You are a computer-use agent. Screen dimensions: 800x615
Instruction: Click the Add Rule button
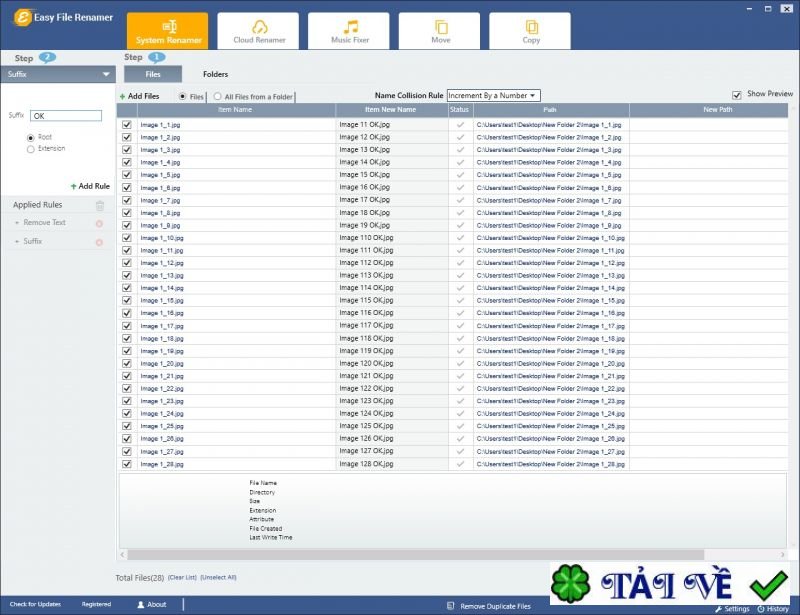pyautogui.click(x=90, y=186)
